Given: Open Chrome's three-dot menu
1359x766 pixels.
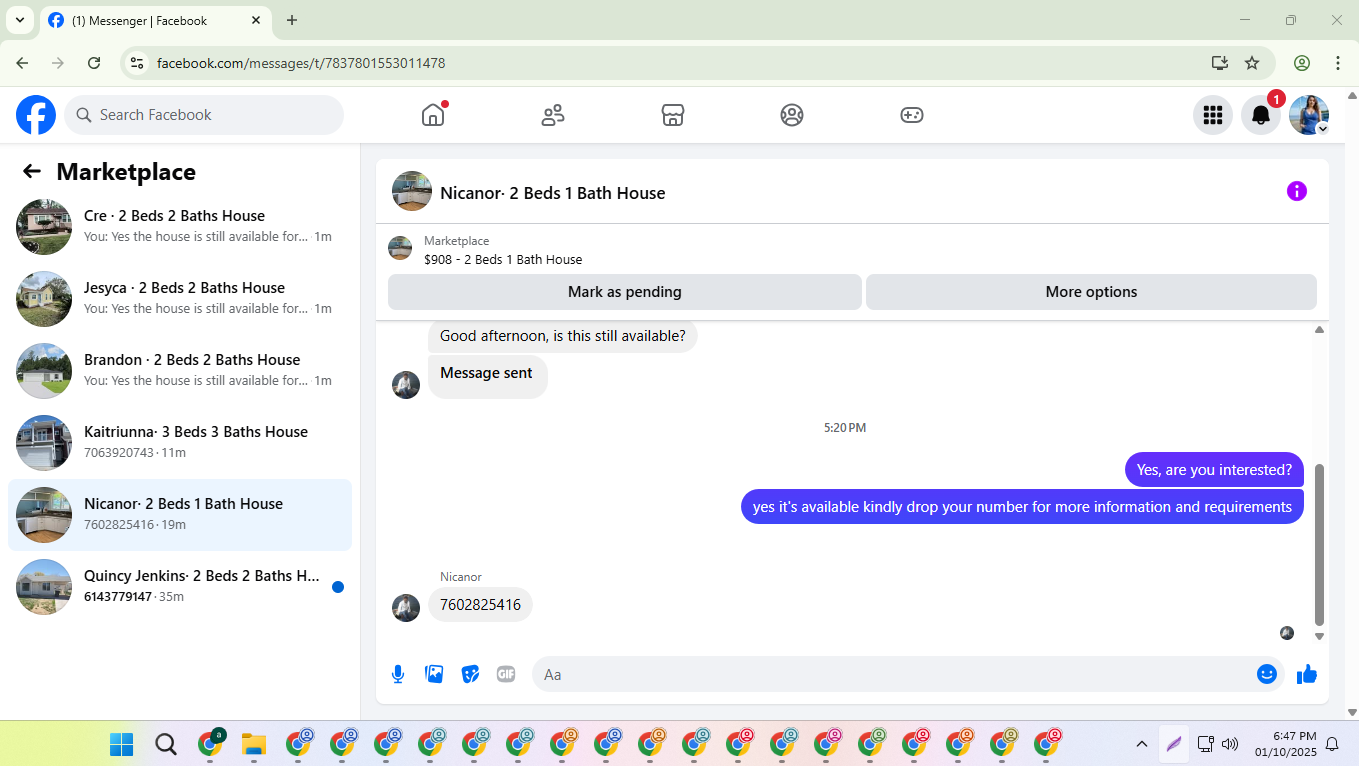Looking at the screenshot, I should point(1338,63).
